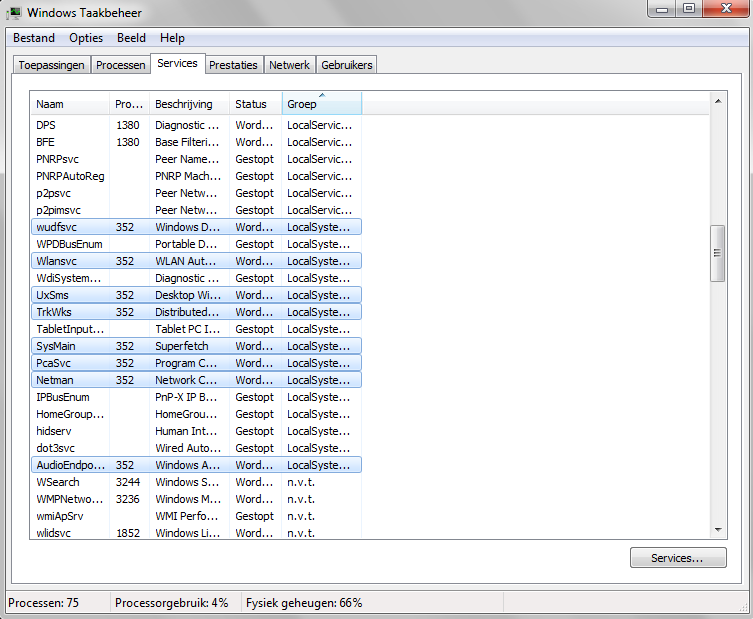
Task: Click the WLAN Aut... description cell
Action: (x=186, y=261)
